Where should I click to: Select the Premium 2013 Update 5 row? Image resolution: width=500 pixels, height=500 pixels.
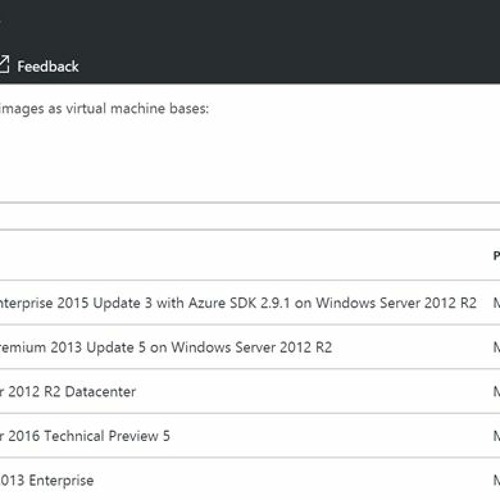[250, 347]
